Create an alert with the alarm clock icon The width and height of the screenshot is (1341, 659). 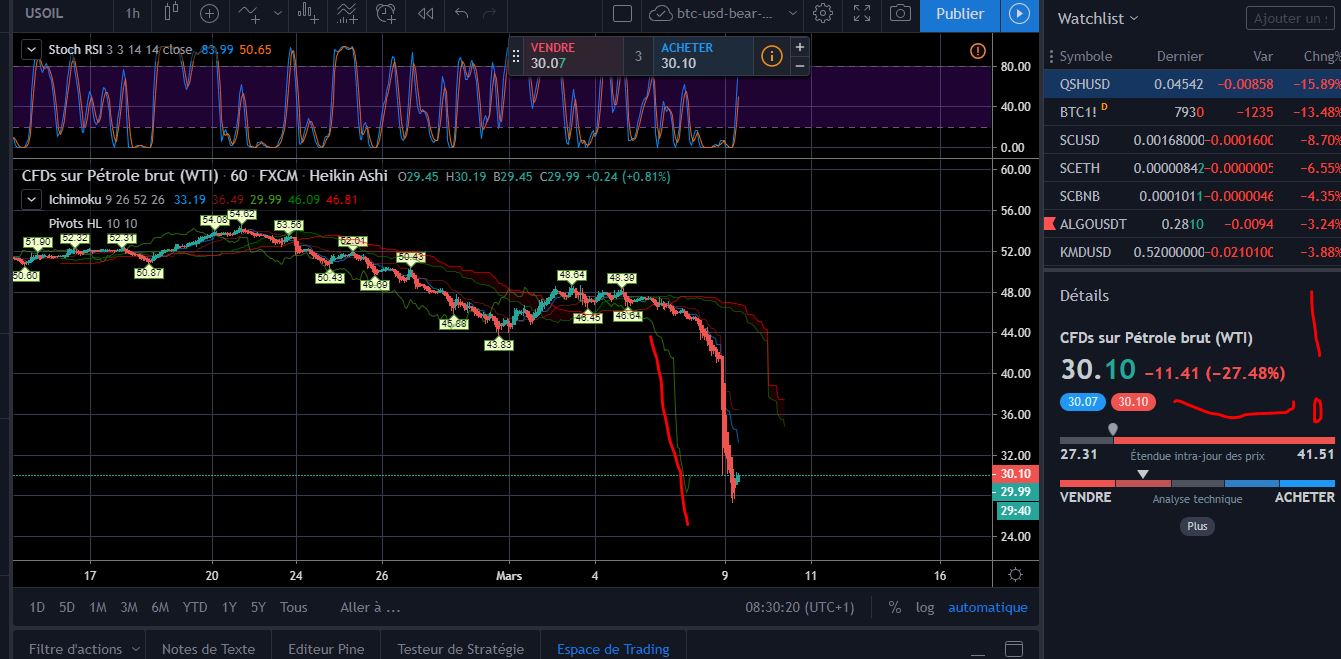coord(386,14)
